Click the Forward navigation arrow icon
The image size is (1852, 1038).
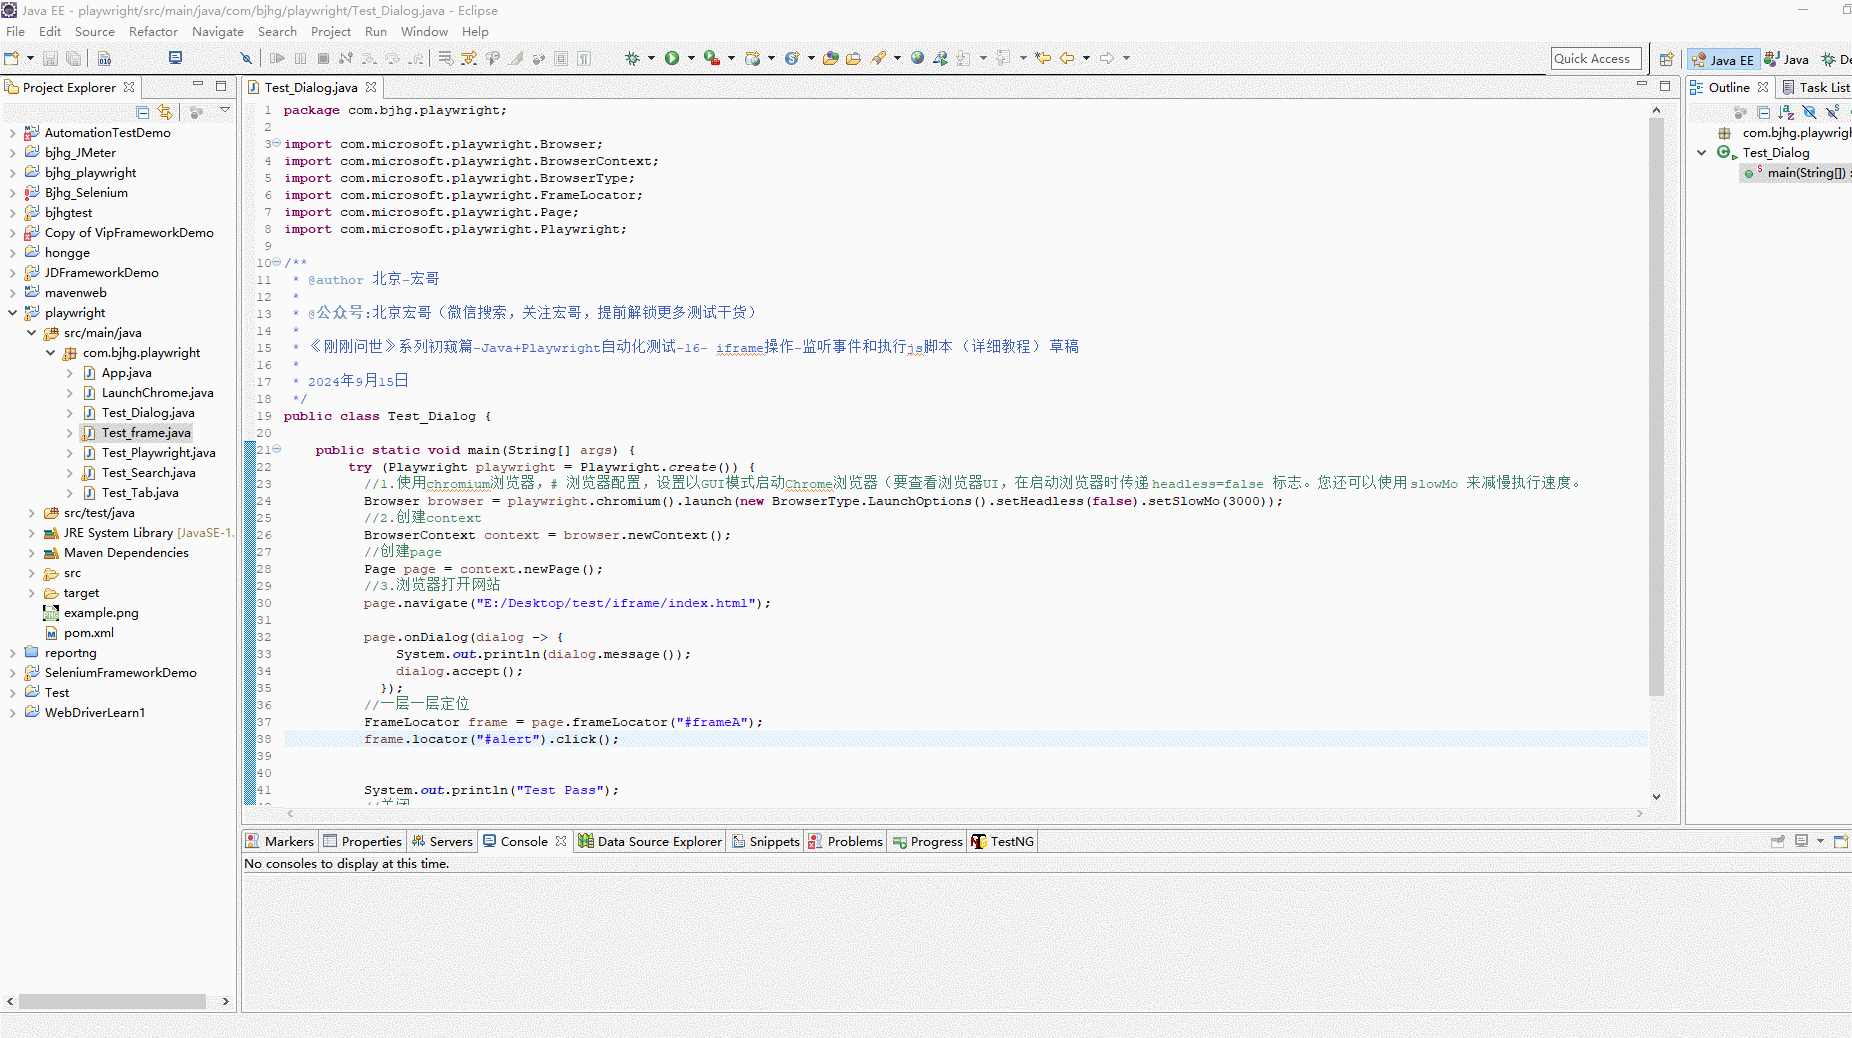(1107, 58)
